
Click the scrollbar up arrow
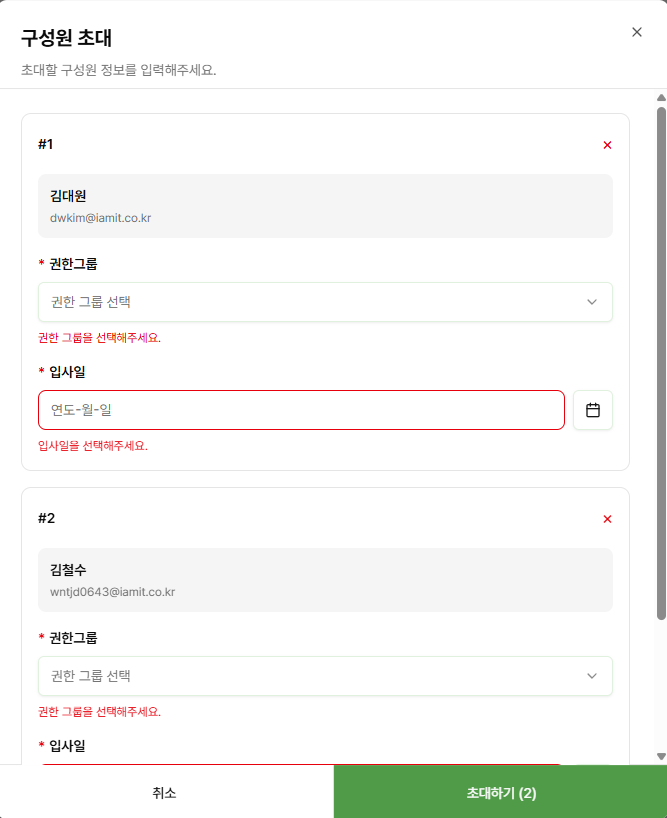[x=661, y=98]
